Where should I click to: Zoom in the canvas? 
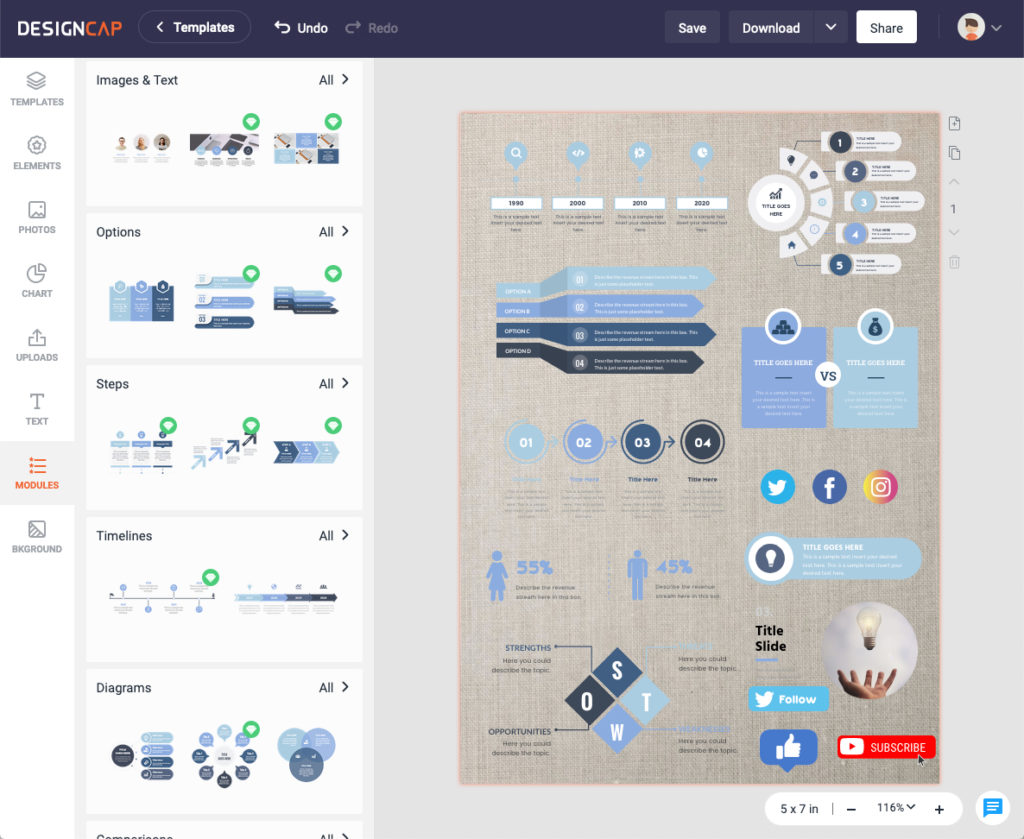click(x=939, y=809)
